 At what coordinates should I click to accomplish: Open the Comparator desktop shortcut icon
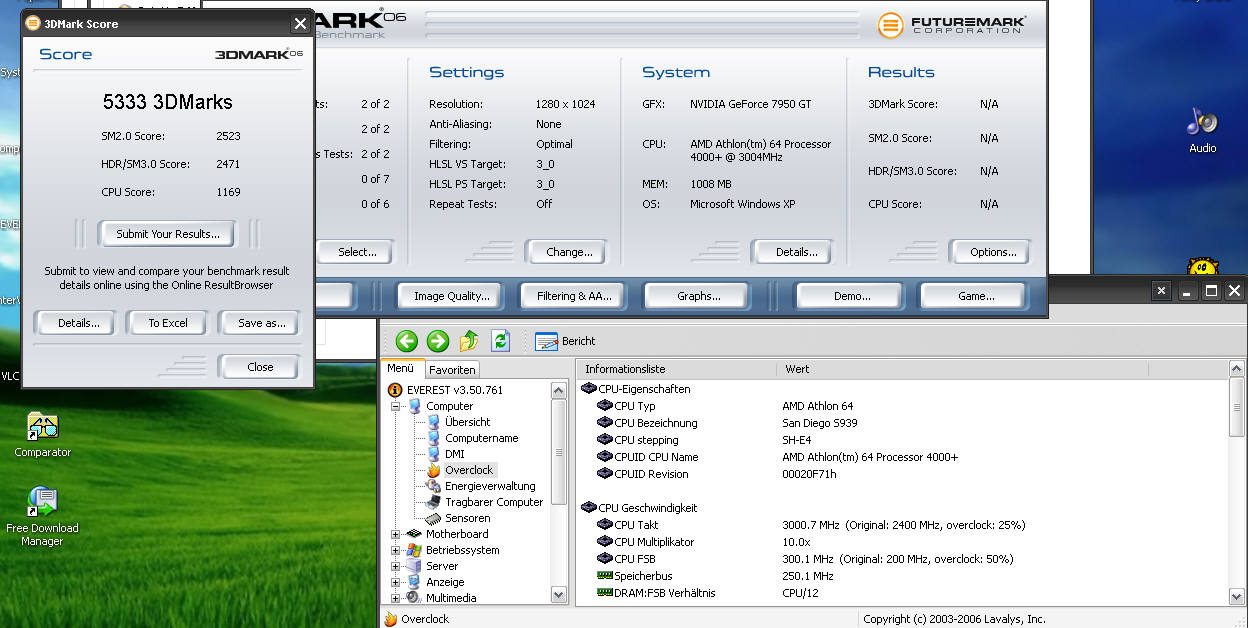(x=43, y=426)
